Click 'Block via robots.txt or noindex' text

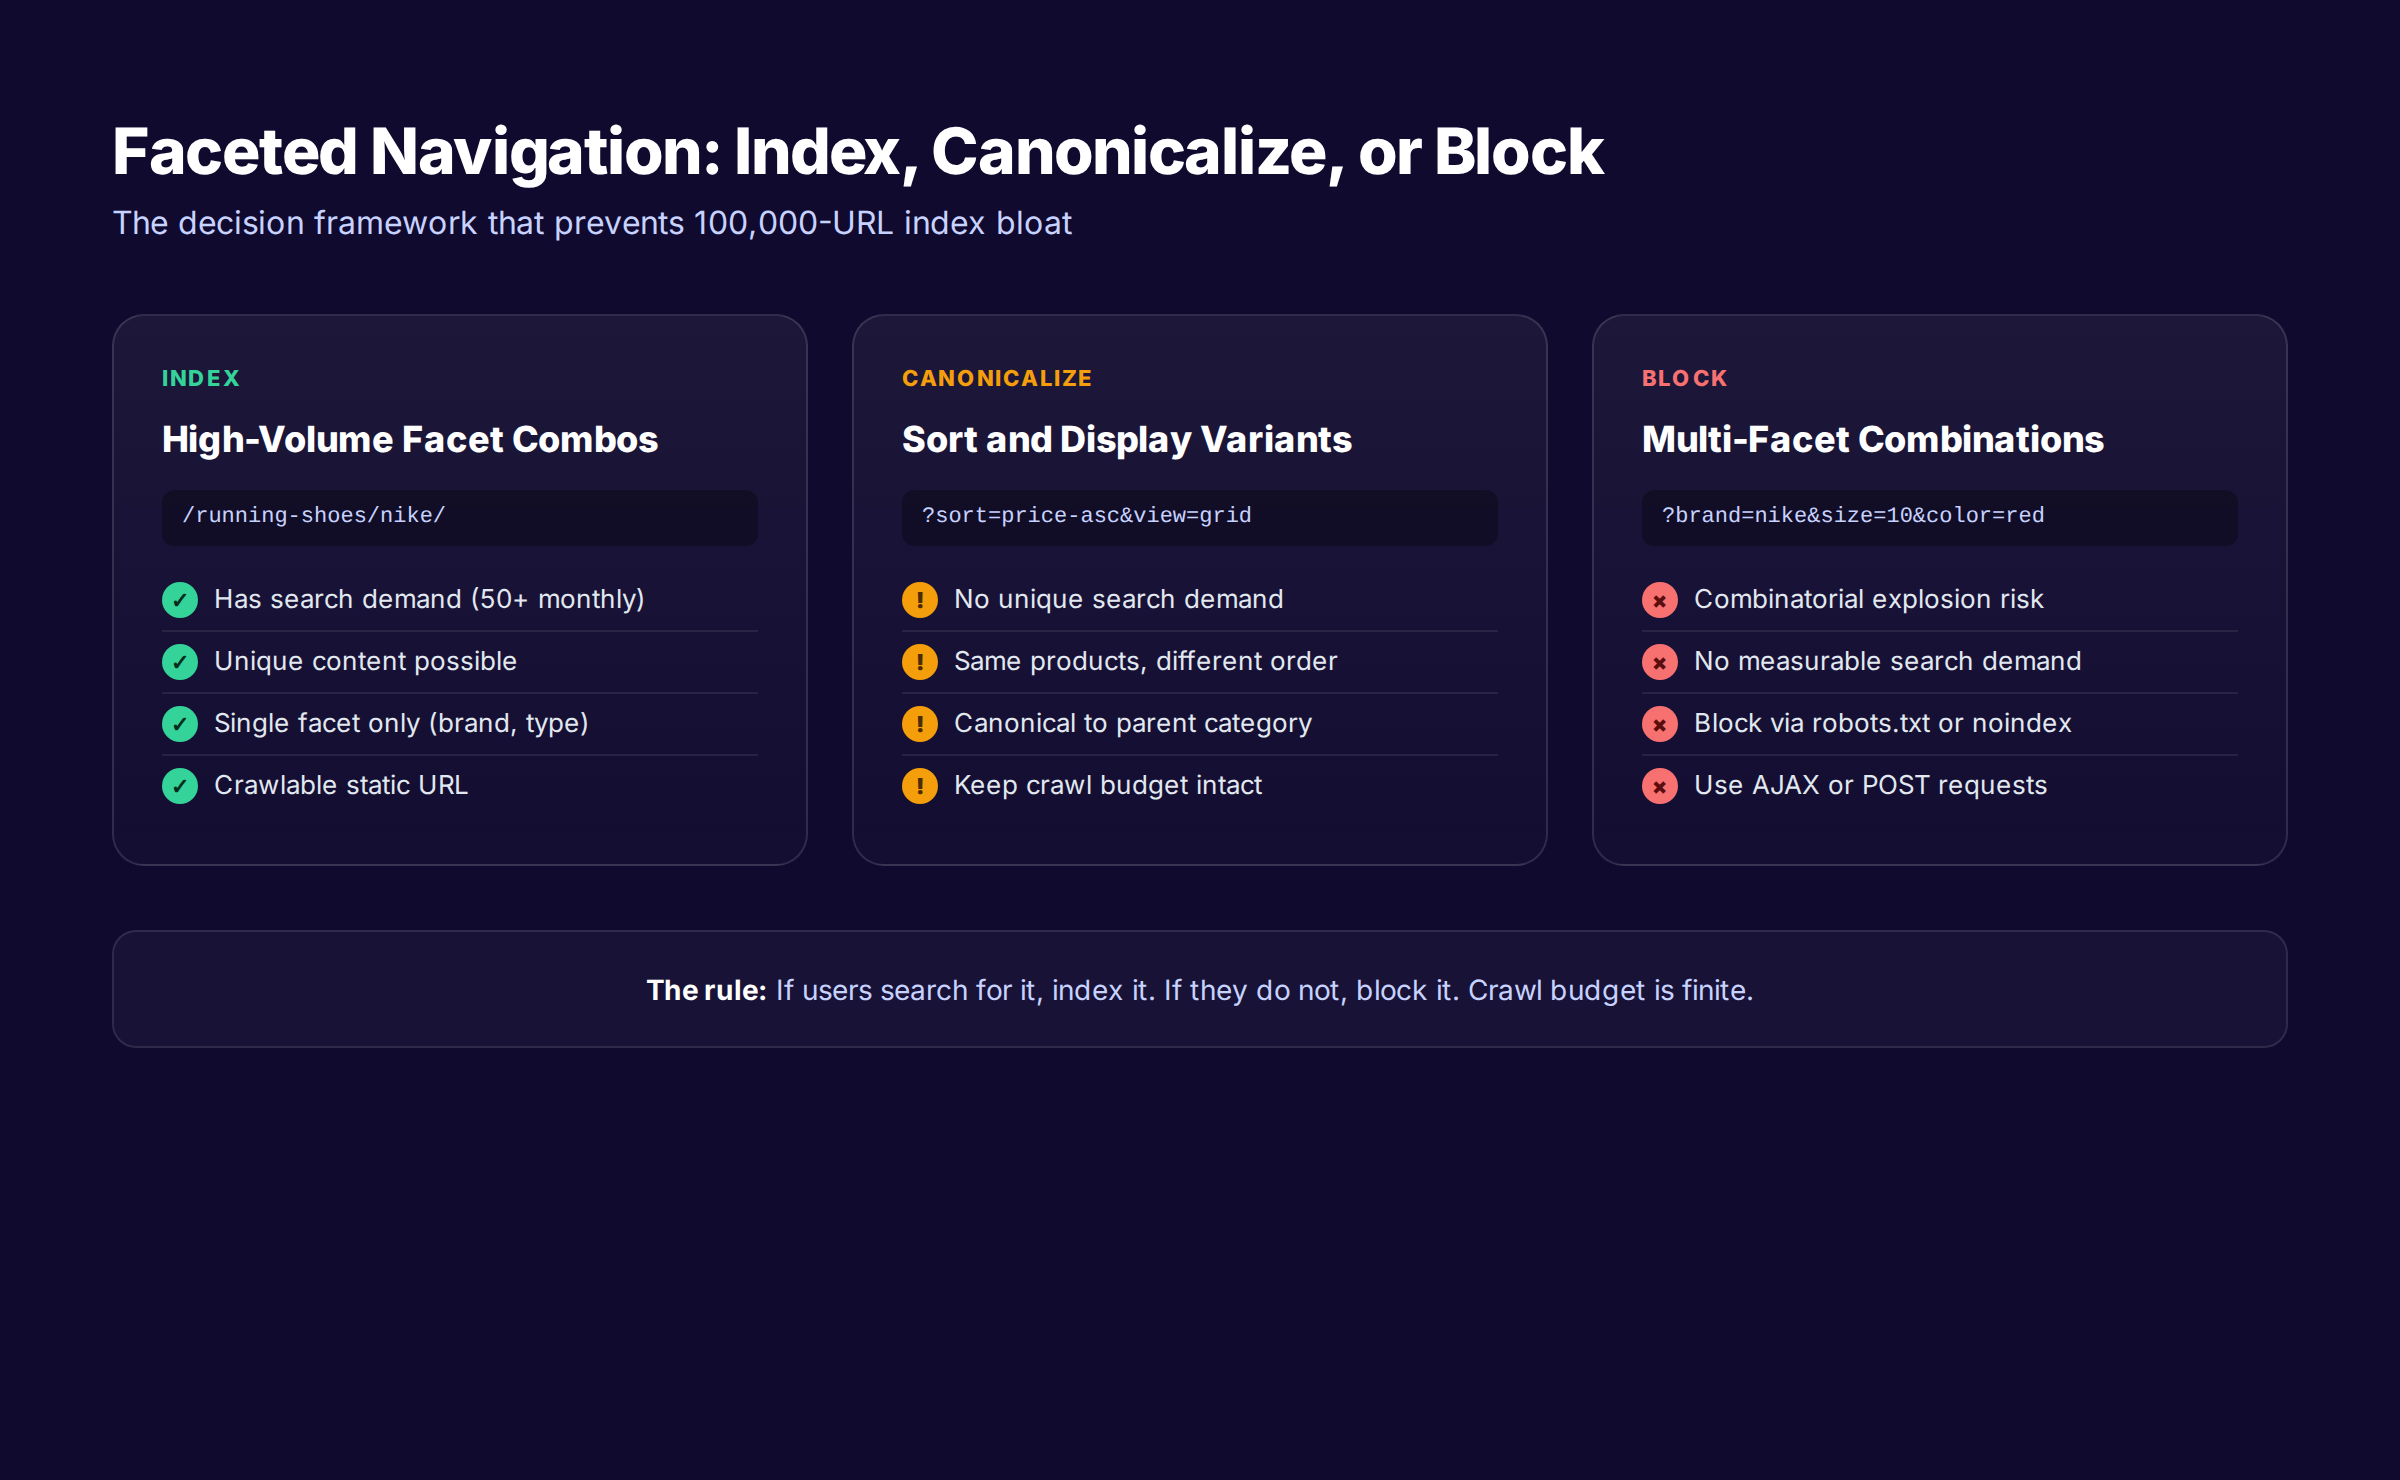1882,723
